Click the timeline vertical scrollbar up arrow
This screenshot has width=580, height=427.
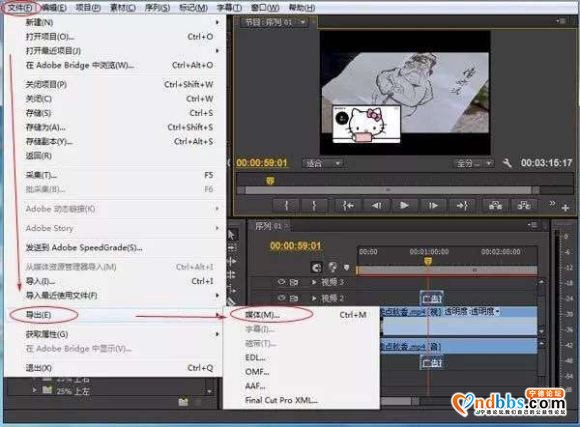tap(541, 282)
